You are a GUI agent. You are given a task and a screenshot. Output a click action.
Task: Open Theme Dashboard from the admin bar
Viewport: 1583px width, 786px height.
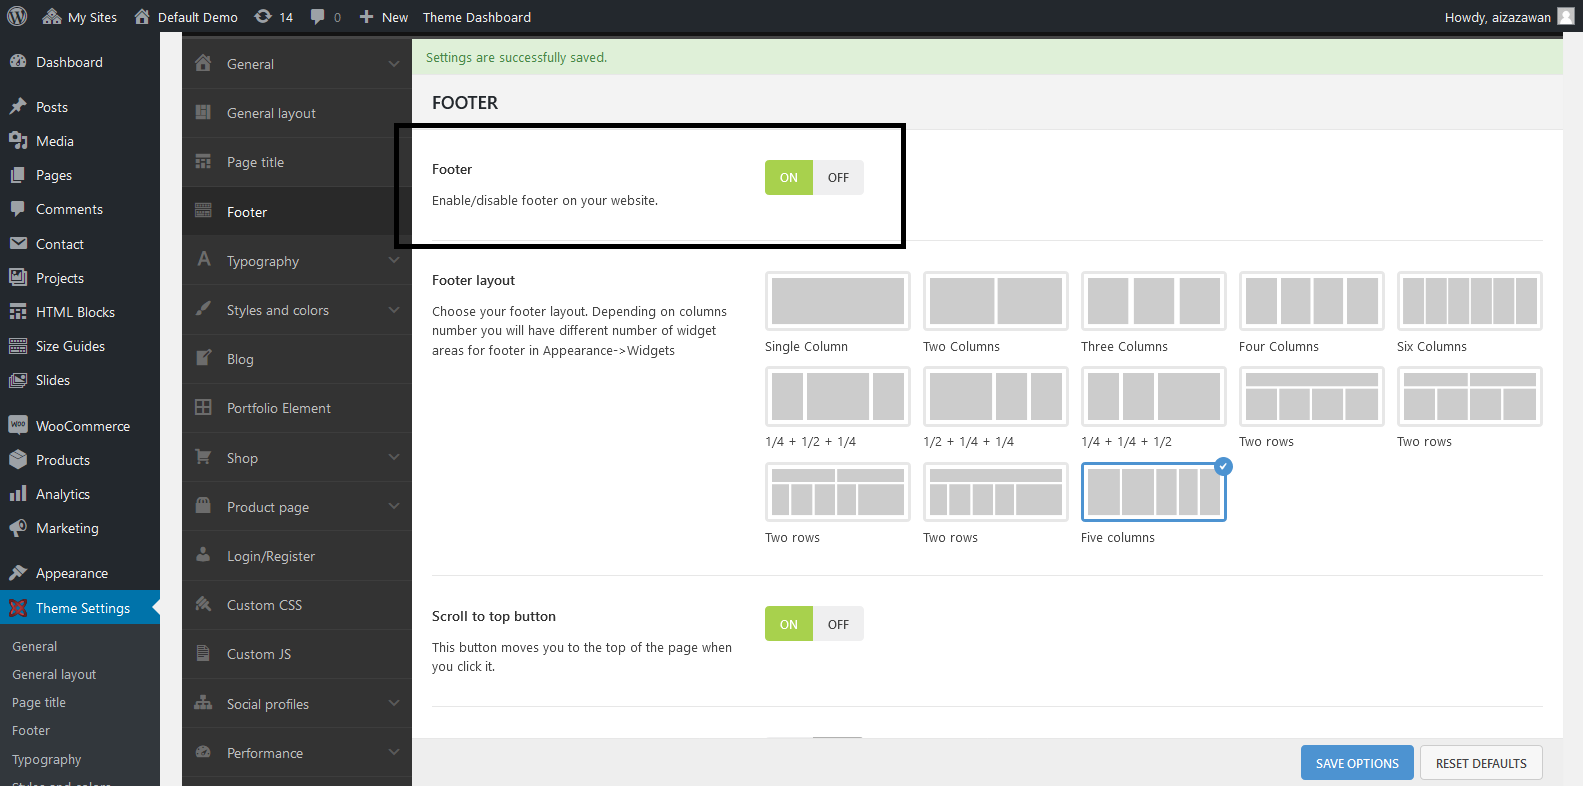(x=477, y=17)
